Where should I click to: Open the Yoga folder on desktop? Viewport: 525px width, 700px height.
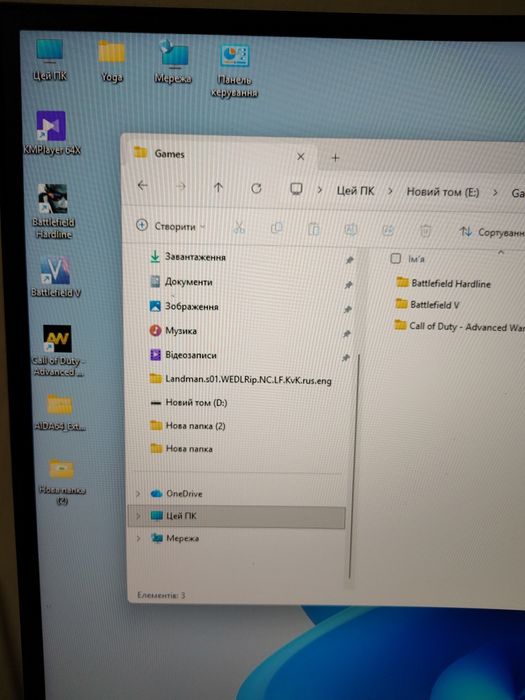point(111,61)
